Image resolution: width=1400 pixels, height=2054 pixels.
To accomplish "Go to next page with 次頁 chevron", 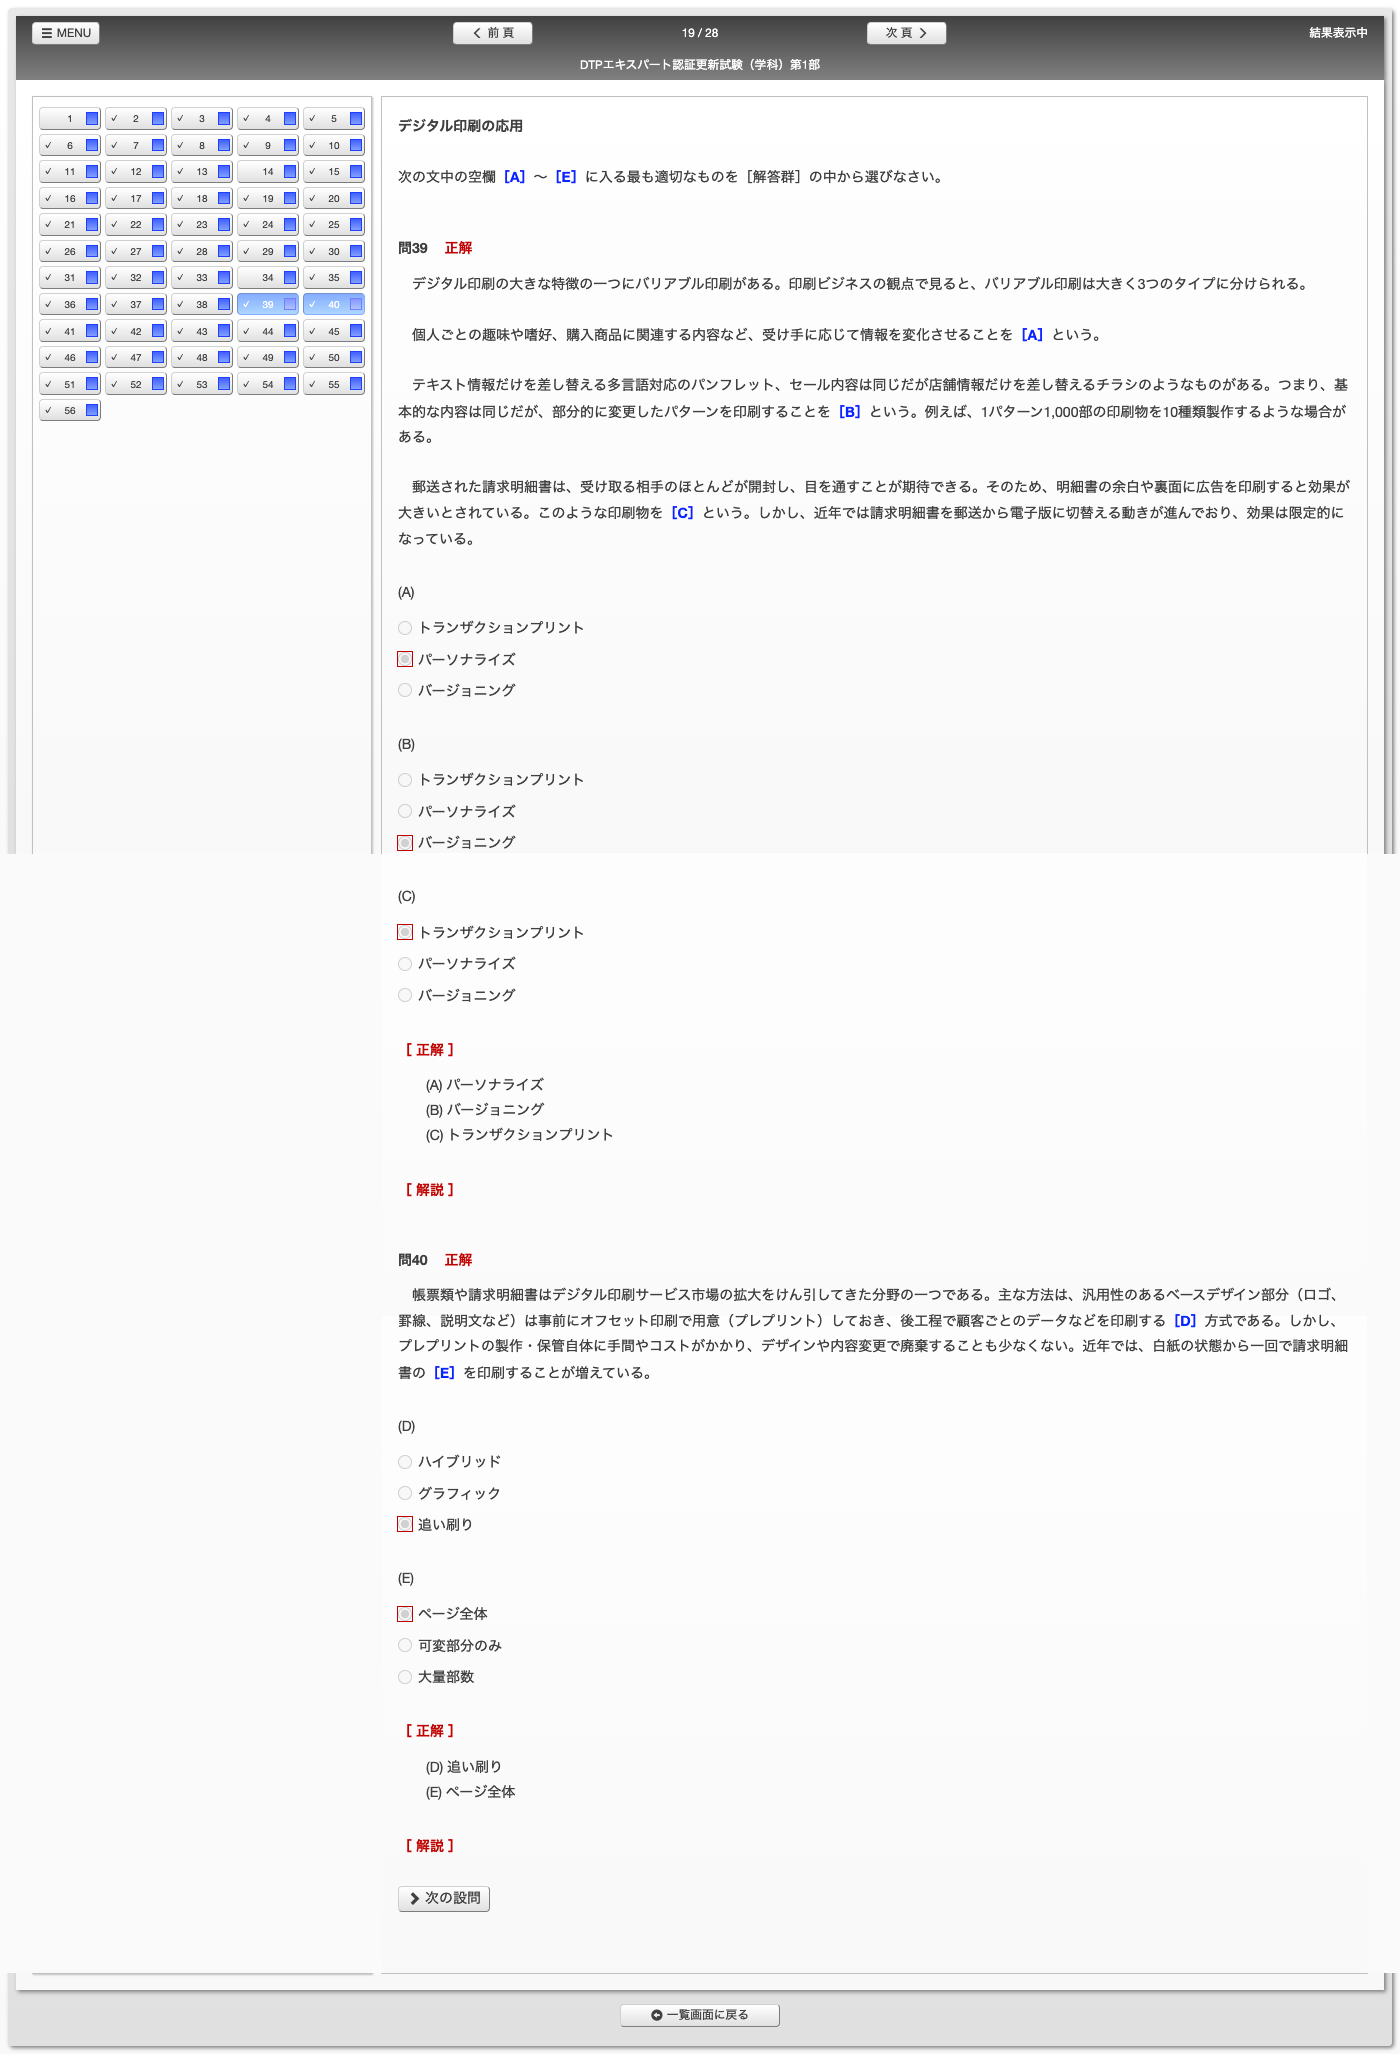I will pyautogui.click(x=906, y=33).
